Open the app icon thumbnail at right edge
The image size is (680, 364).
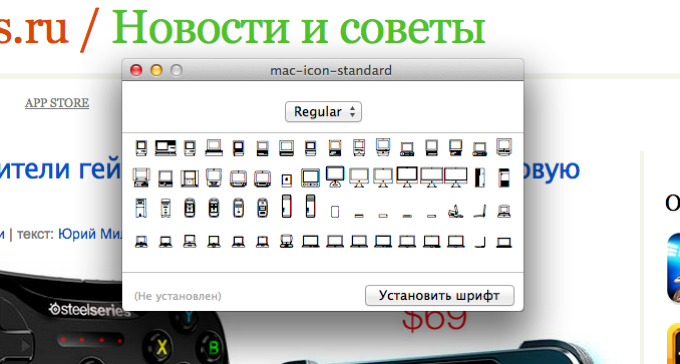[x=673, y=268]
